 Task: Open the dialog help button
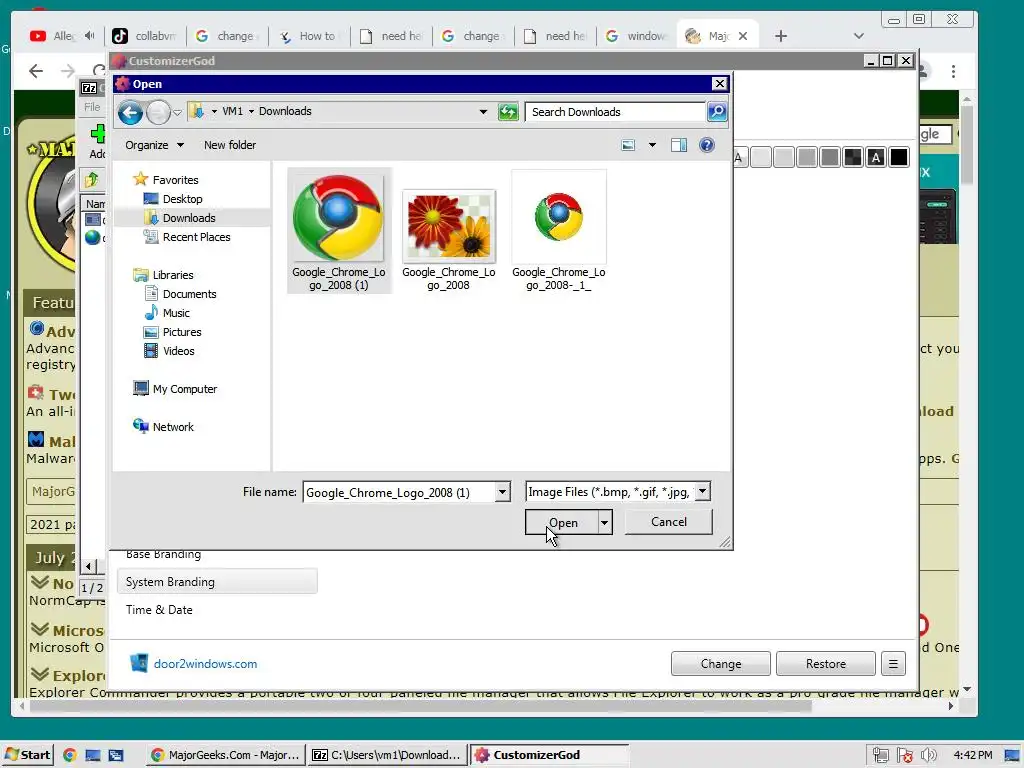(x=707, y=145)
